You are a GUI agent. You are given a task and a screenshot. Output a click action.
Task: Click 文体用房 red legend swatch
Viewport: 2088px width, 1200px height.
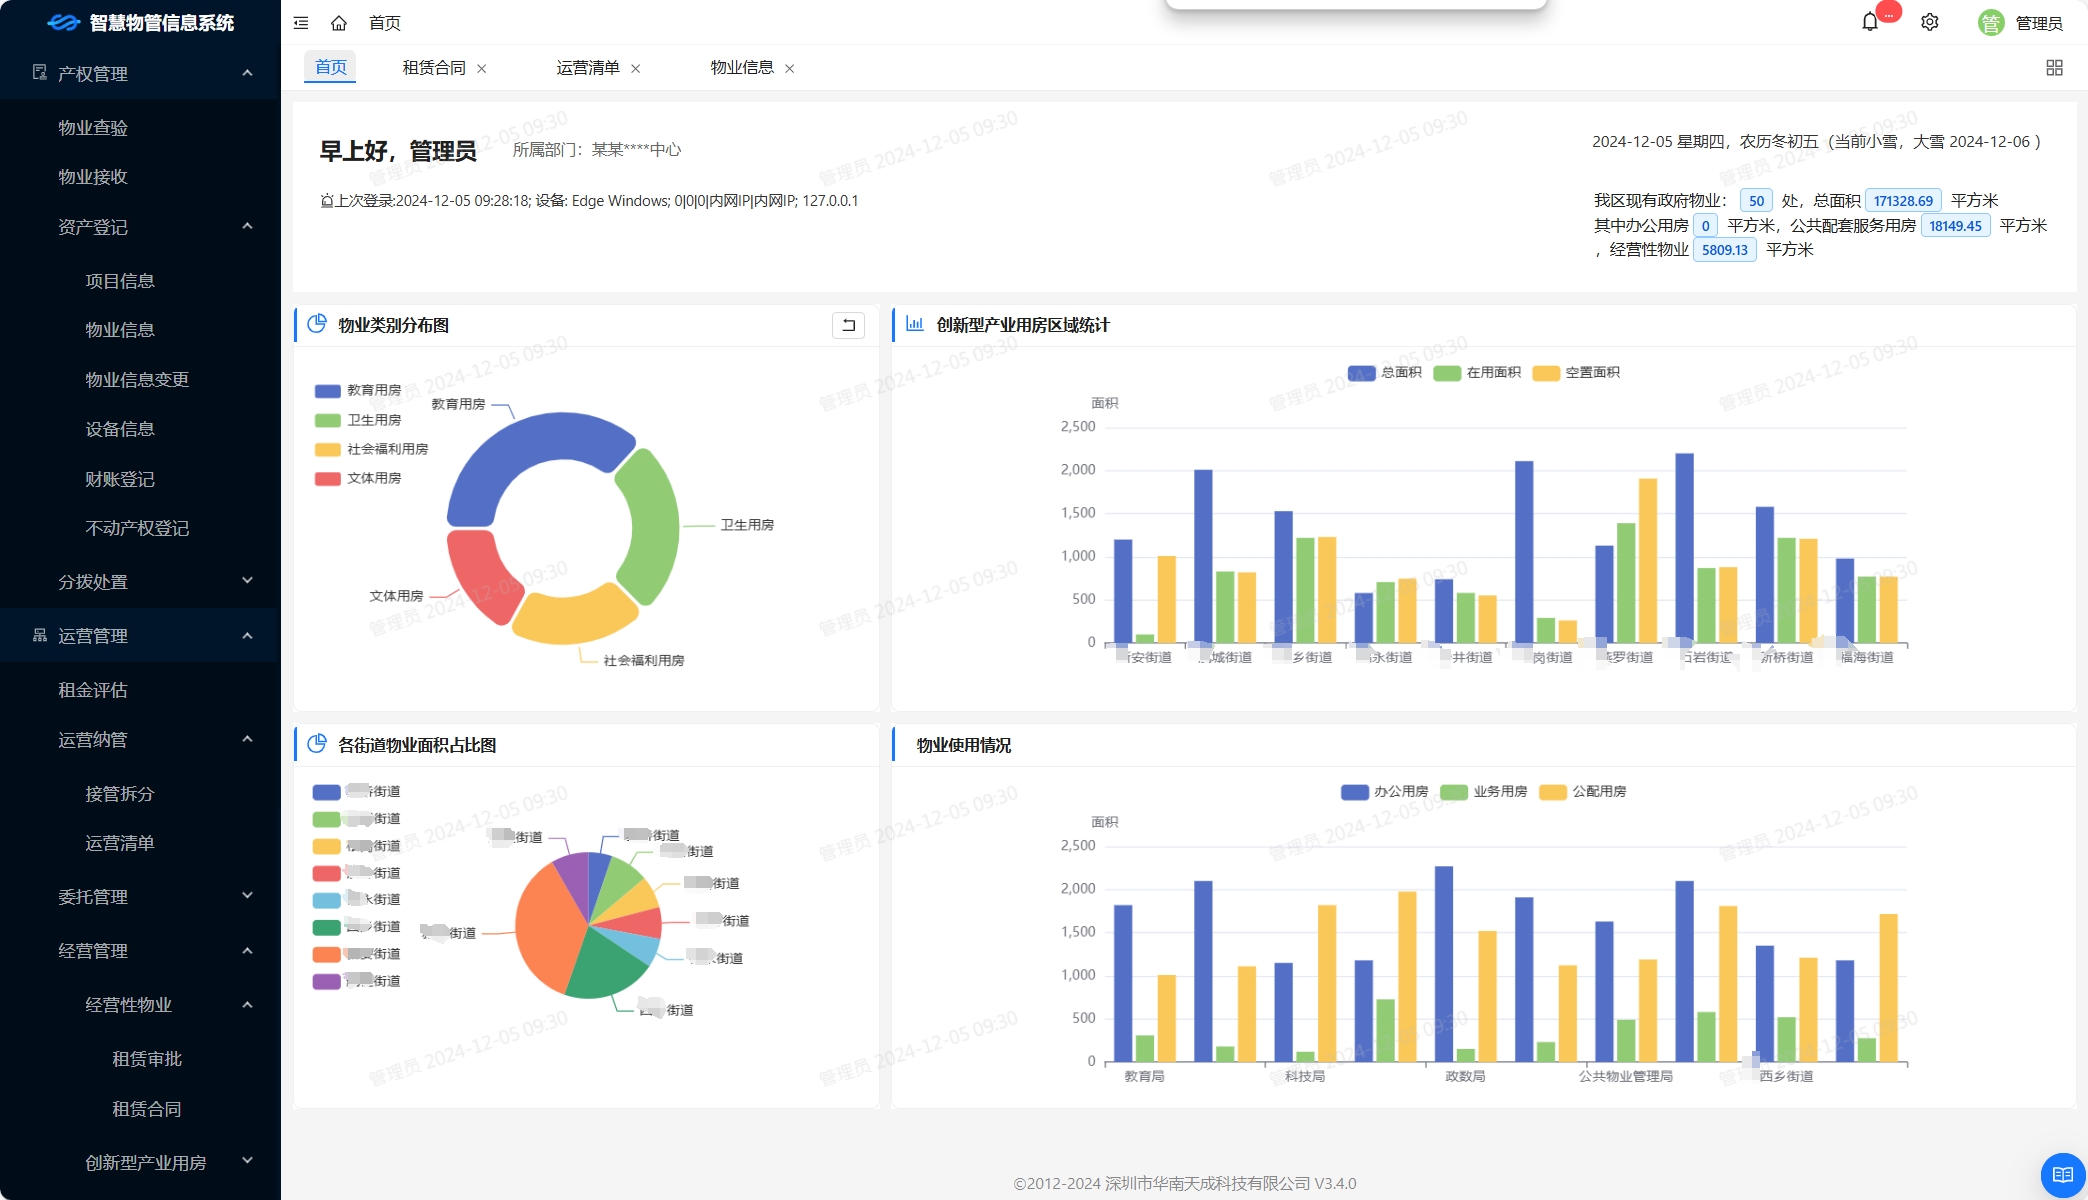click(328, 479)
